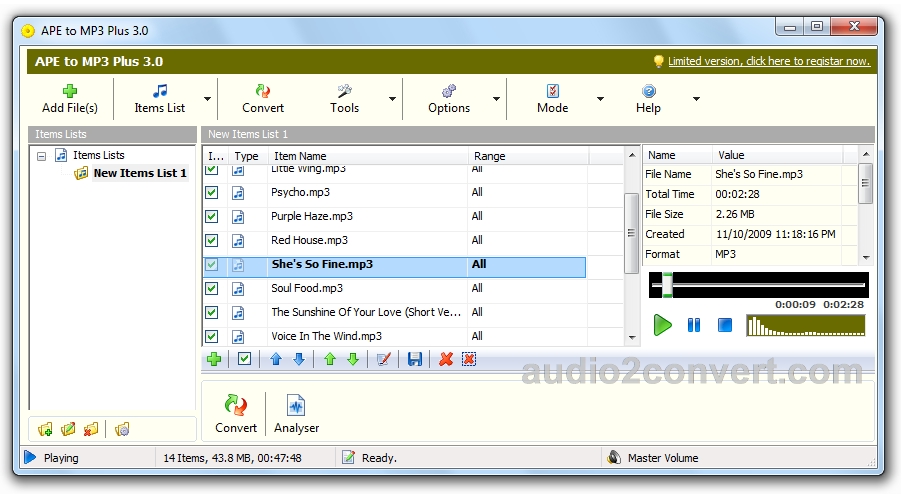Expand the Tools dropdown arrow
Viewport: 903px width, 494px height.
[392, 99]
